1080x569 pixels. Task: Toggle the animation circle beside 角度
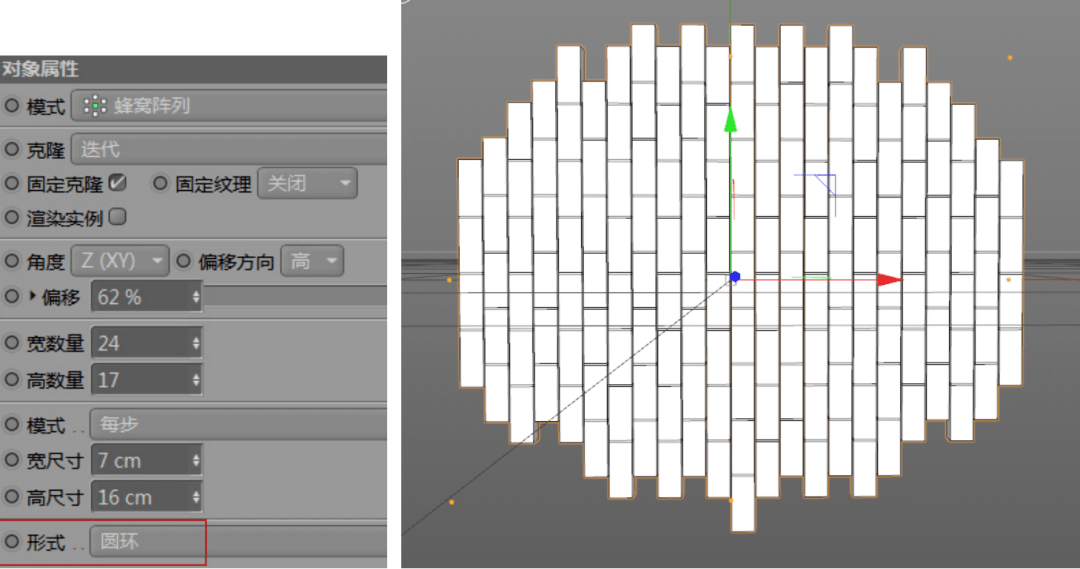[x=12, y=261]
